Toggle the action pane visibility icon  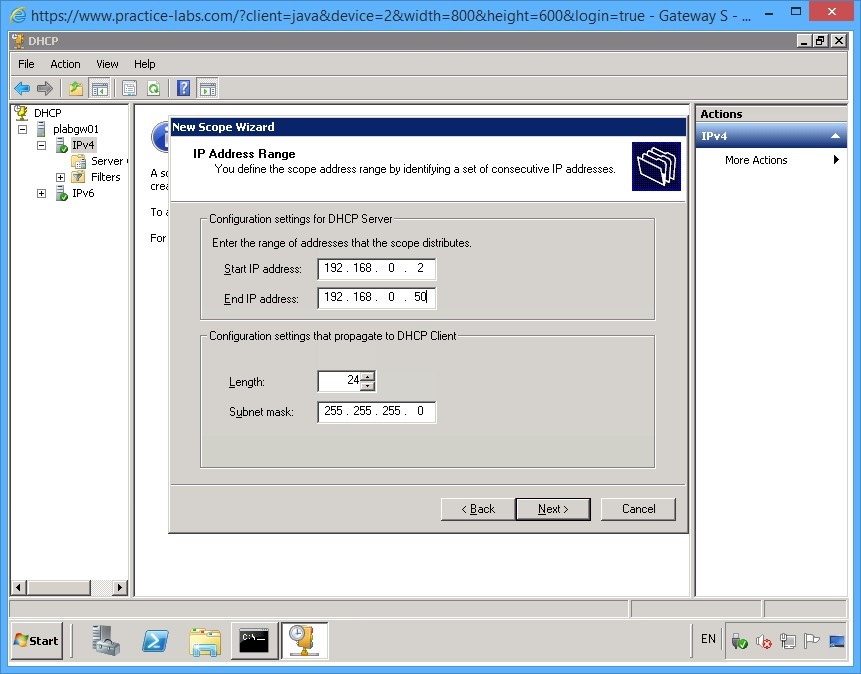[208, 88]
